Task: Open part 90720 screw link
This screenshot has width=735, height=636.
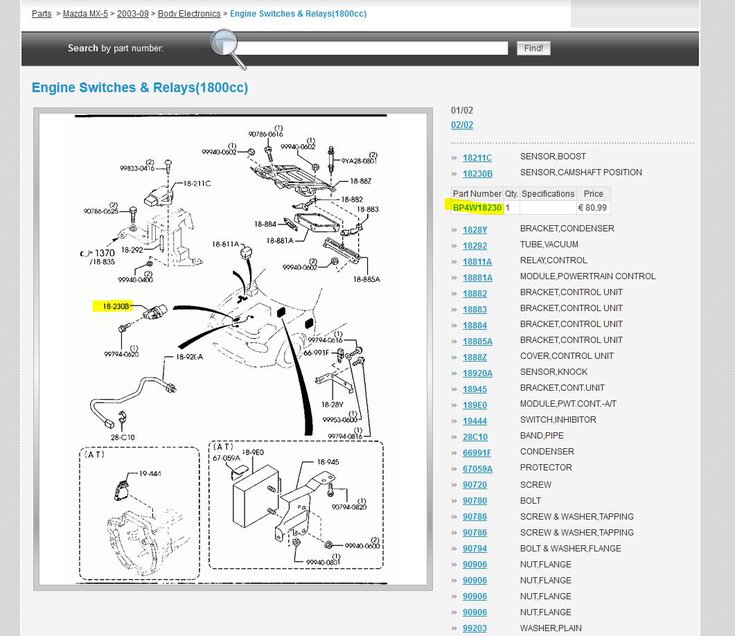Action: point(475,485)
